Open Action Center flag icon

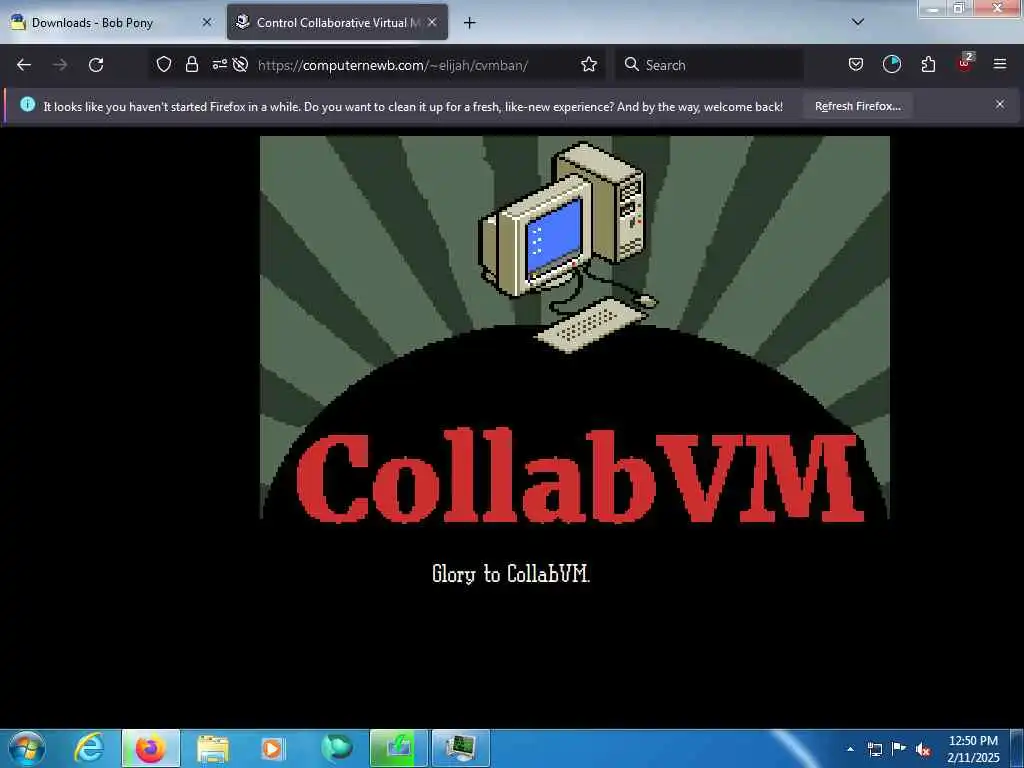[x=899, y=749]
